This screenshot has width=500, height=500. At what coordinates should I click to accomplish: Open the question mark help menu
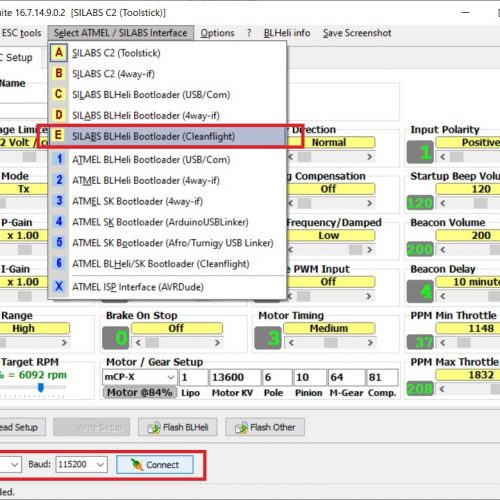[x=249, y=33]
